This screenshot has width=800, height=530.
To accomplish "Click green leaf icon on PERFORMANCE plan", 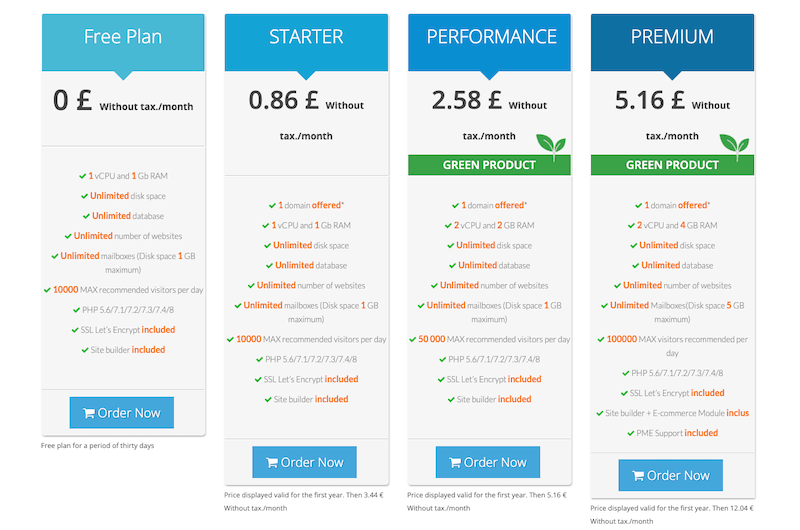I will [551, 147].
